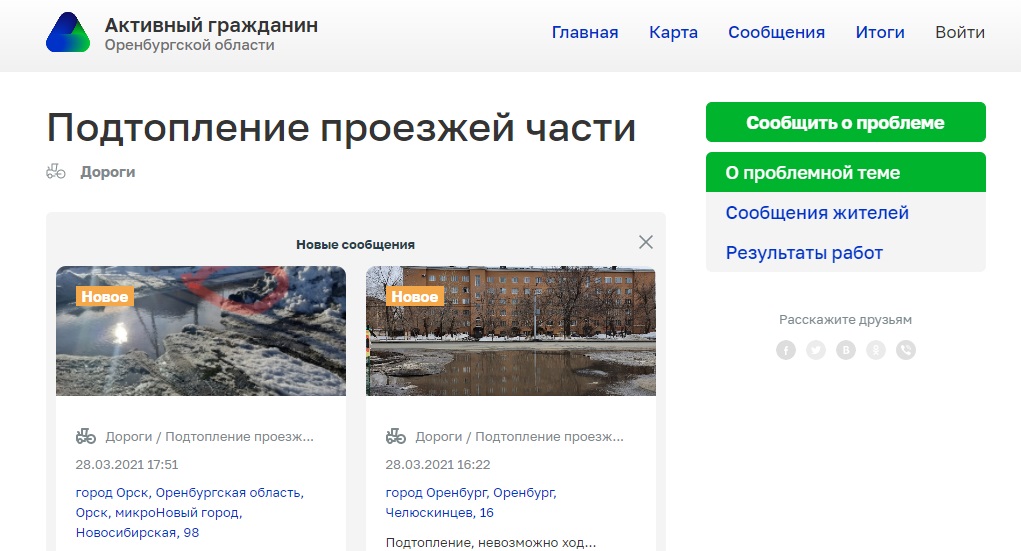
Task: Go to the Карта page
Action: click(x=673, y=32)
